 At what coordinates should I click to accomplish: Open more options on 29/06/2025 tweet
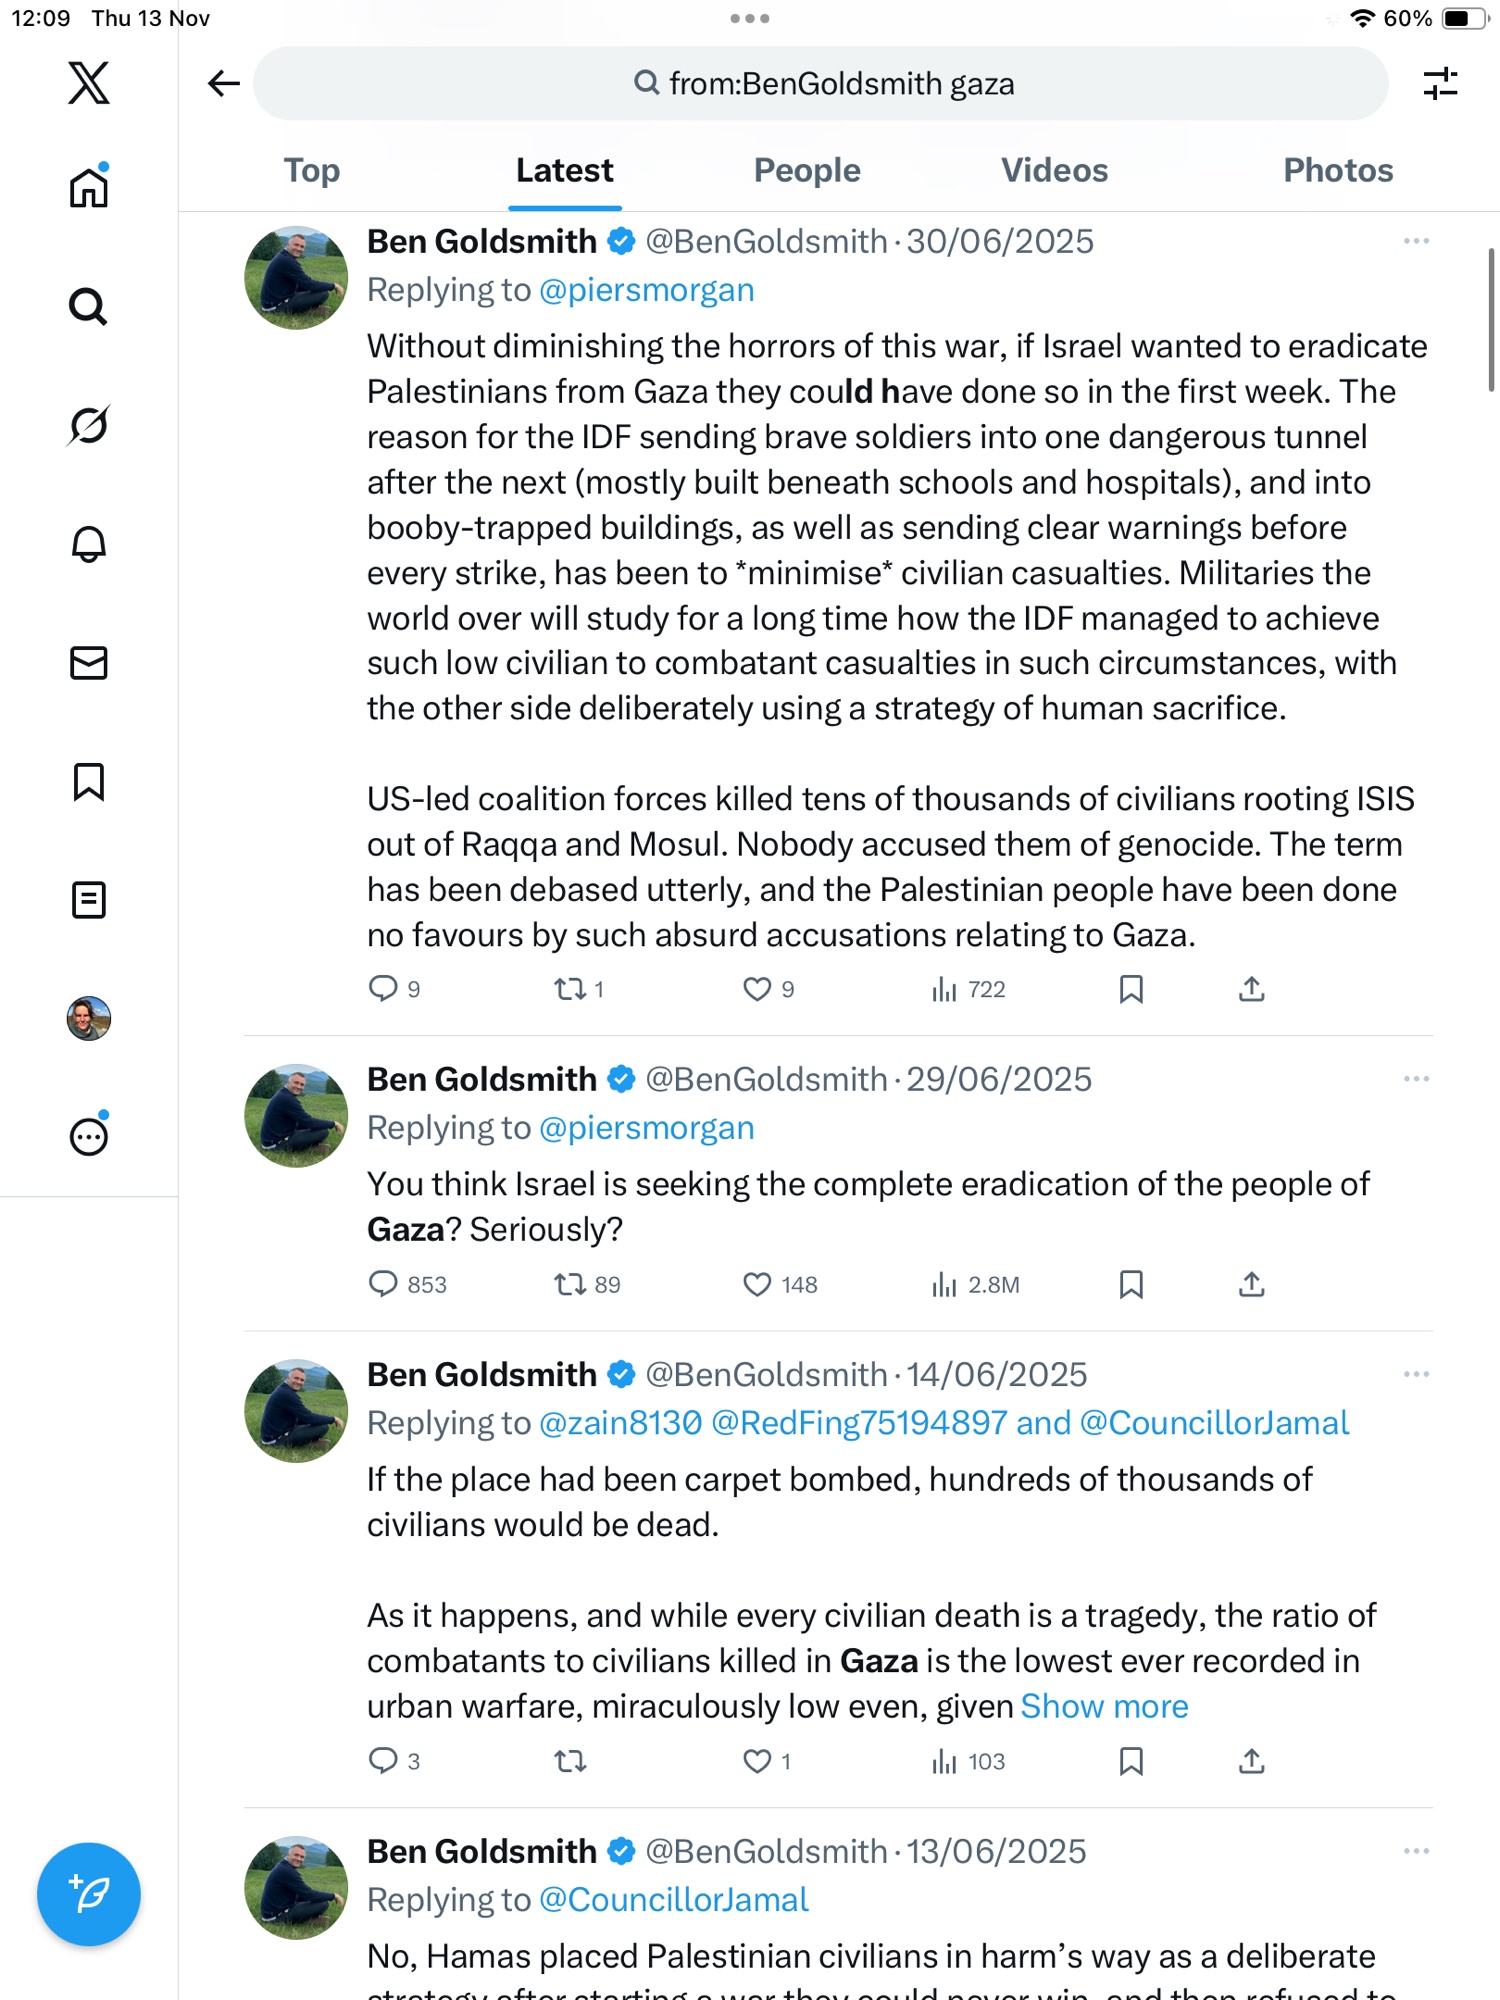1415,1079
